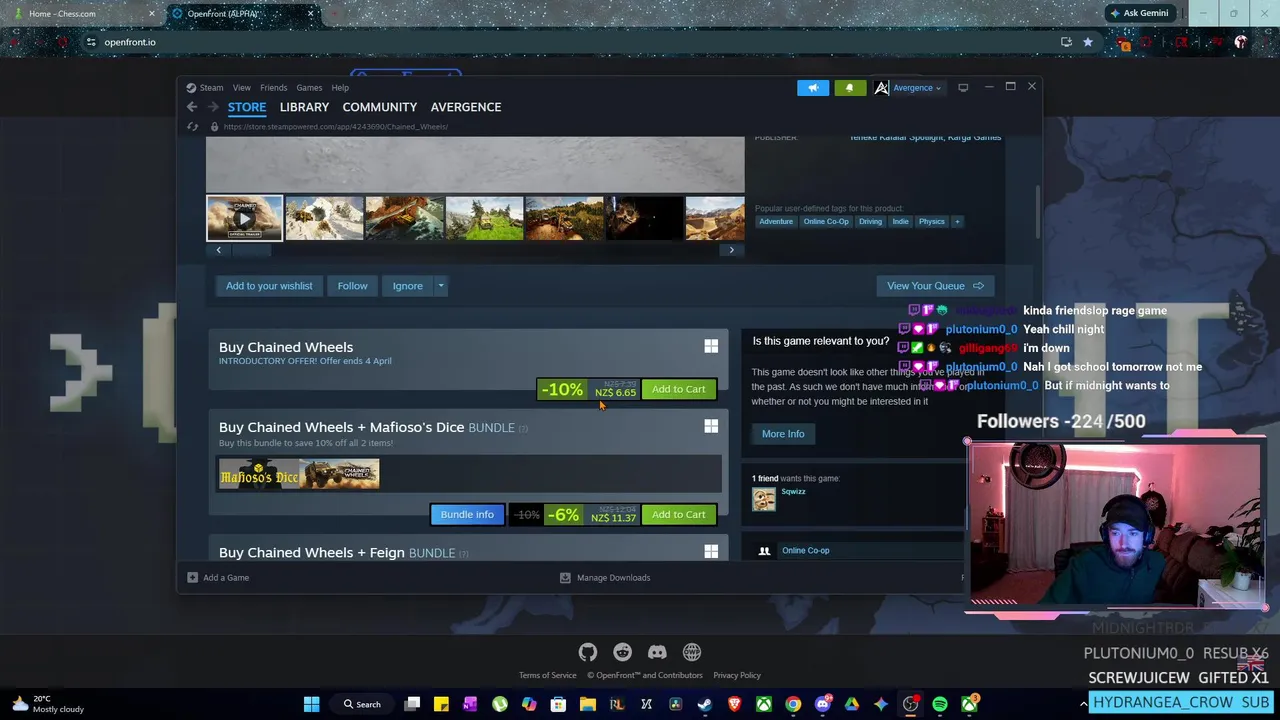This screenshot has width=1280, height=720.
Task: Click the Steam store URL field
Action: pos(335,127)
